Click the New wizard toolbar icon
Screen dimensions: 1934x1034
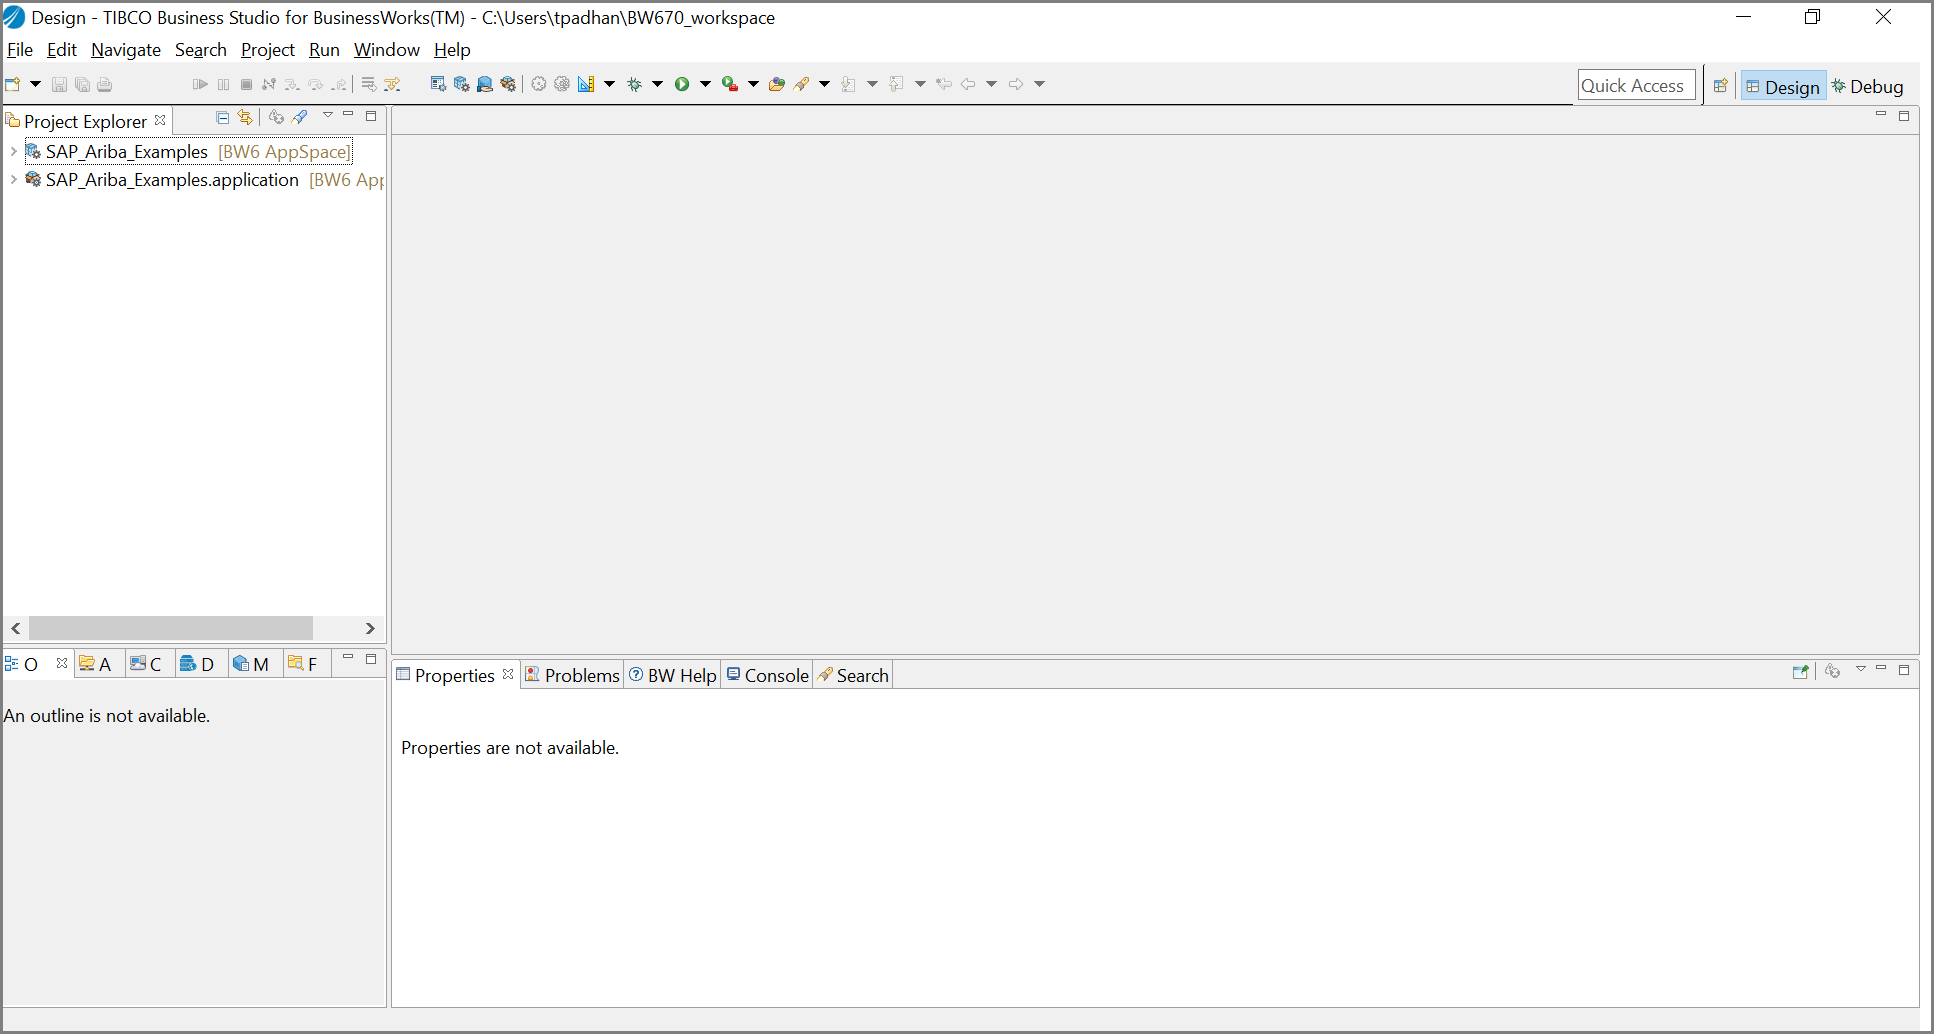(13, 84)
